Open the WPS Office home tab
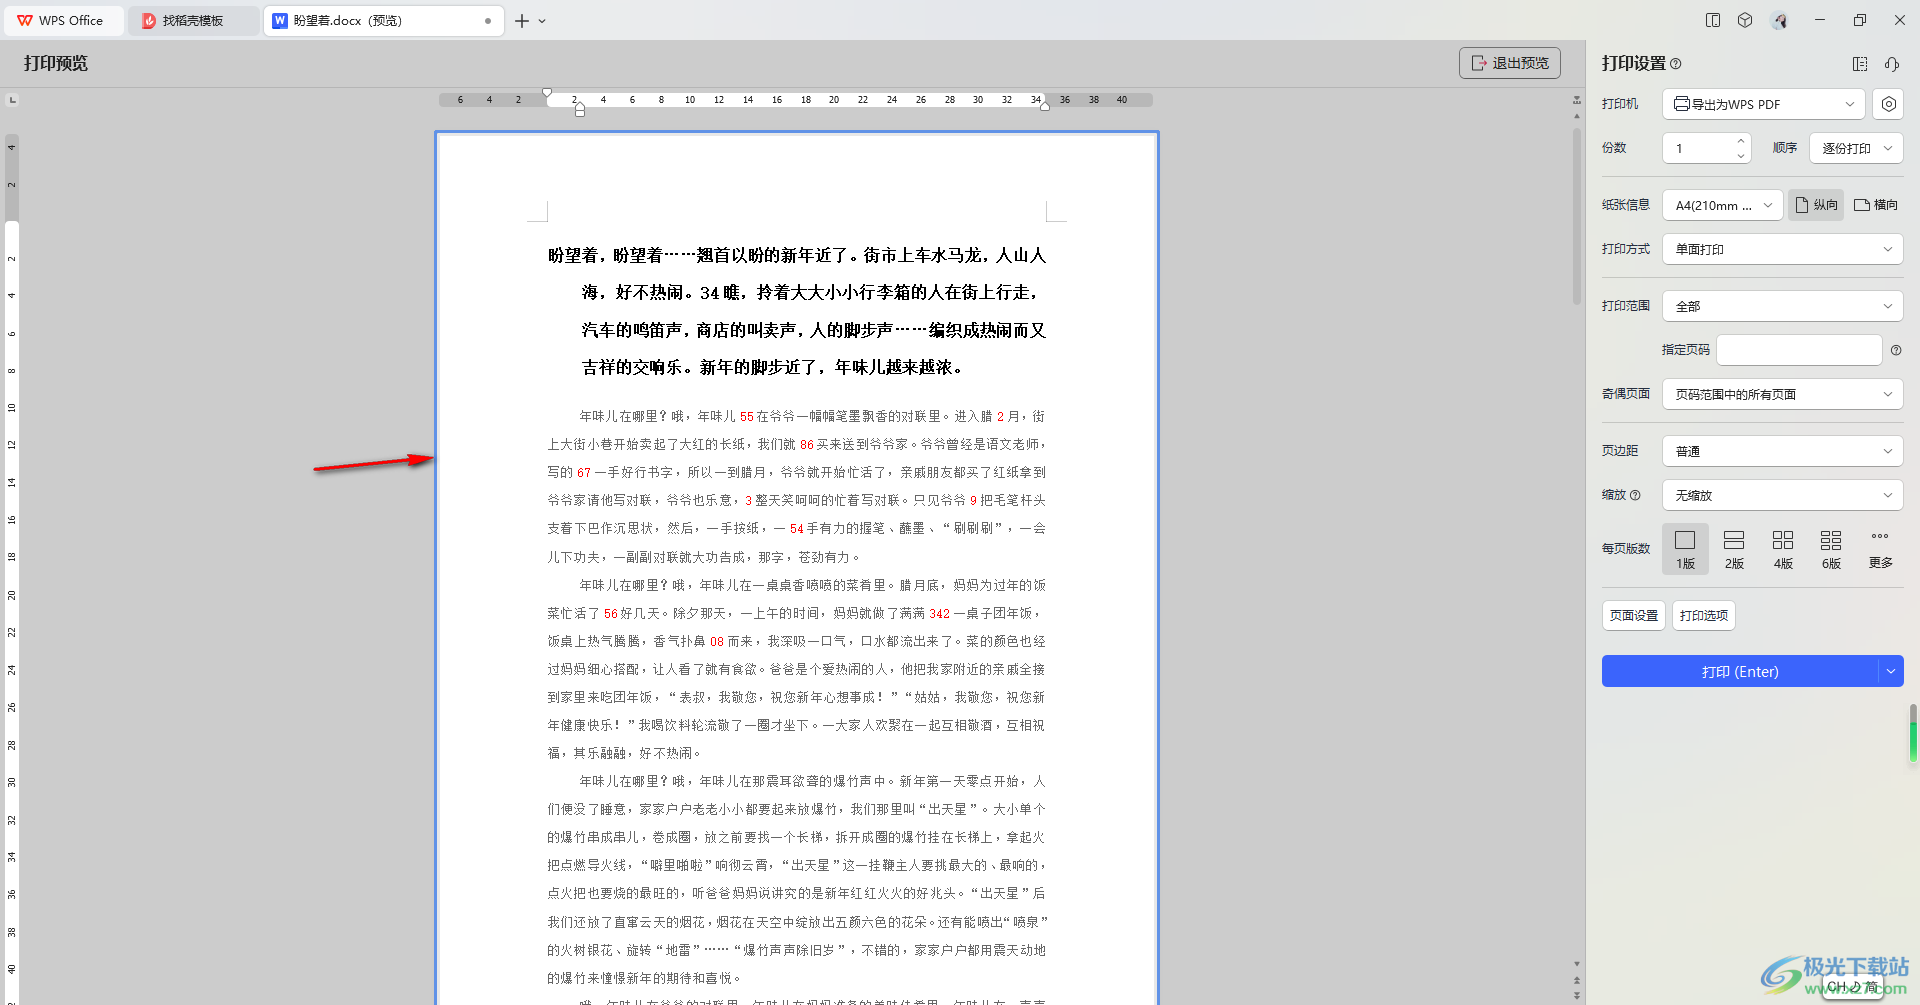This screenshot has width=1920, height=1005. [62, 20]
